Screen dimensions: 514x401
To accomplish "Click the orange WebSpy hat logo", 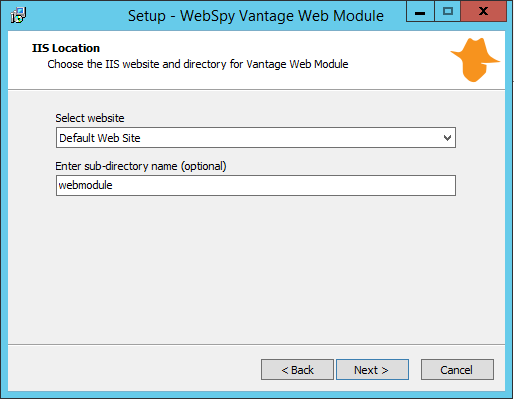I will tap(475, 60).
